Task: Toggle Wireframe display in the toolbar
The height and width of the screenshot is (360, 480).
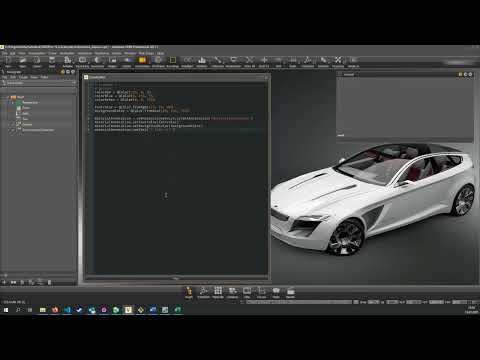Action: pos(158,60)
